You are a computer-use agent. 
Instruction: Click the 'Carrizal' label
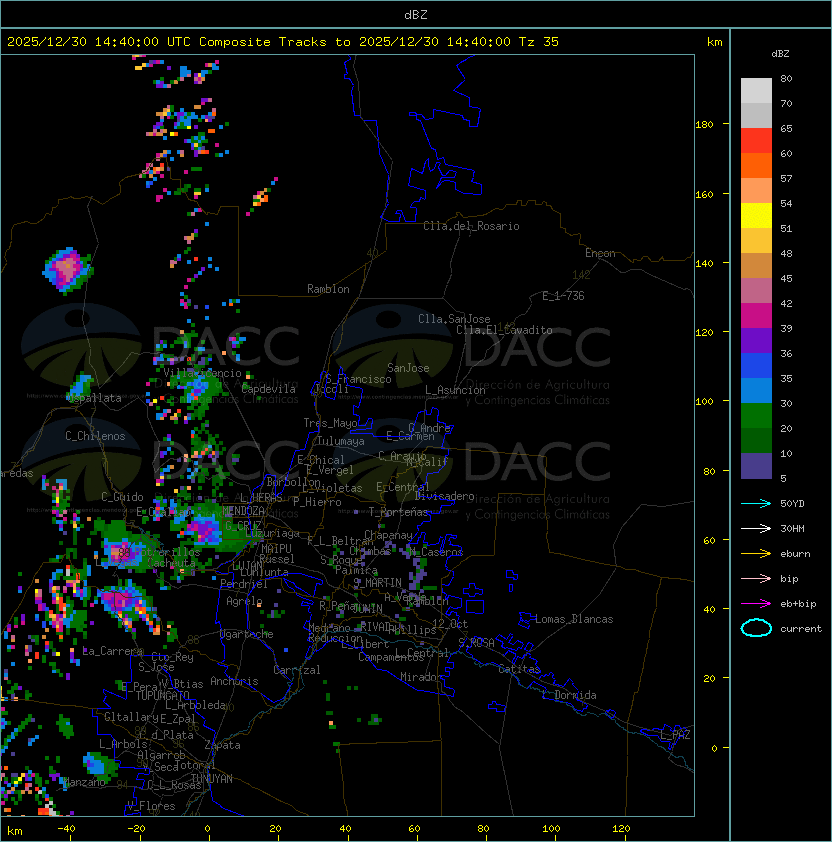click(x=296, y=670)
